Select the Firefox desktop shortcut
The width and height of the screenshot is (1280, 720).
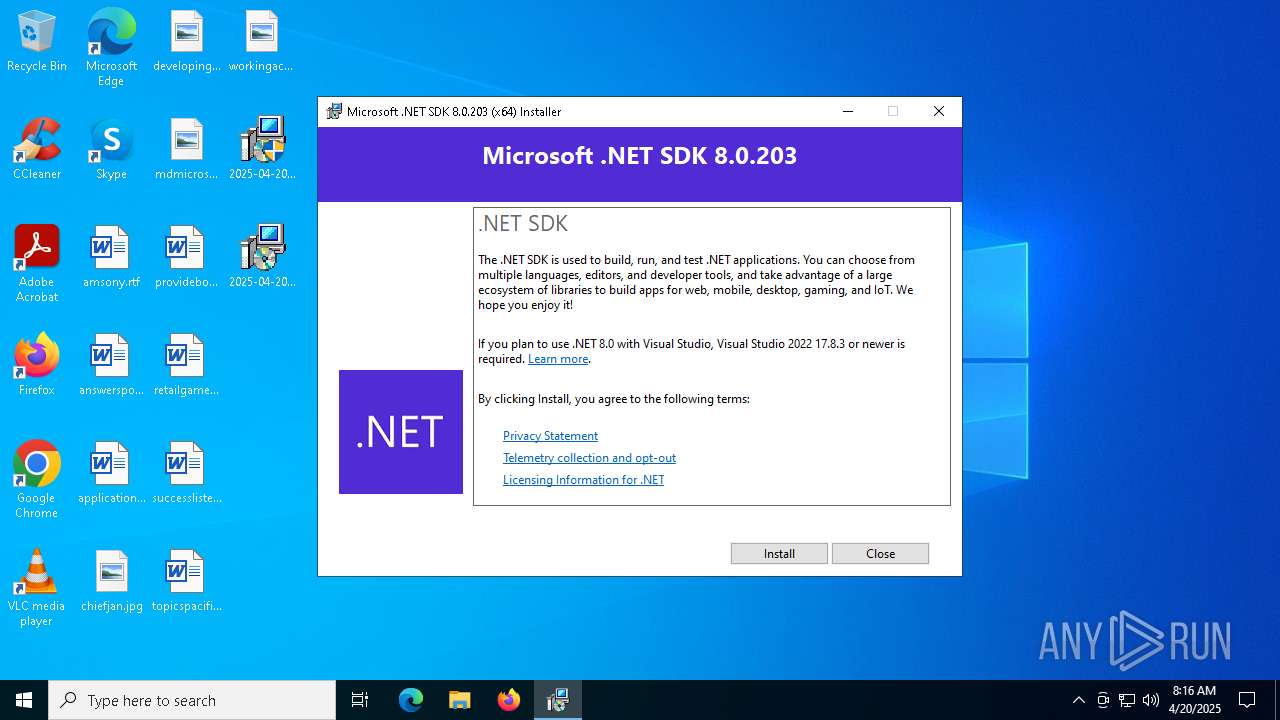tap(37, 365)
